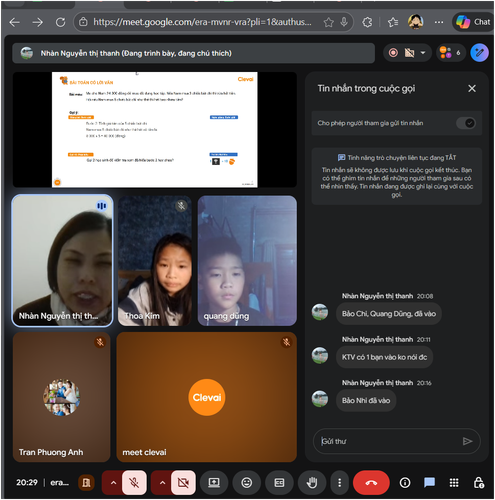Close the in-call messages panel
The image size is (495, 500).
(472, 88)
